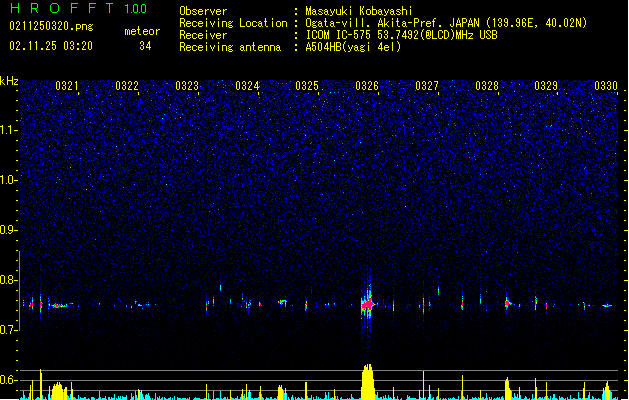Image resolution: width=629 pixels, height=400 pixels.
Task: Click the HROFFT 1.0.0 title text
Action: 78,8
